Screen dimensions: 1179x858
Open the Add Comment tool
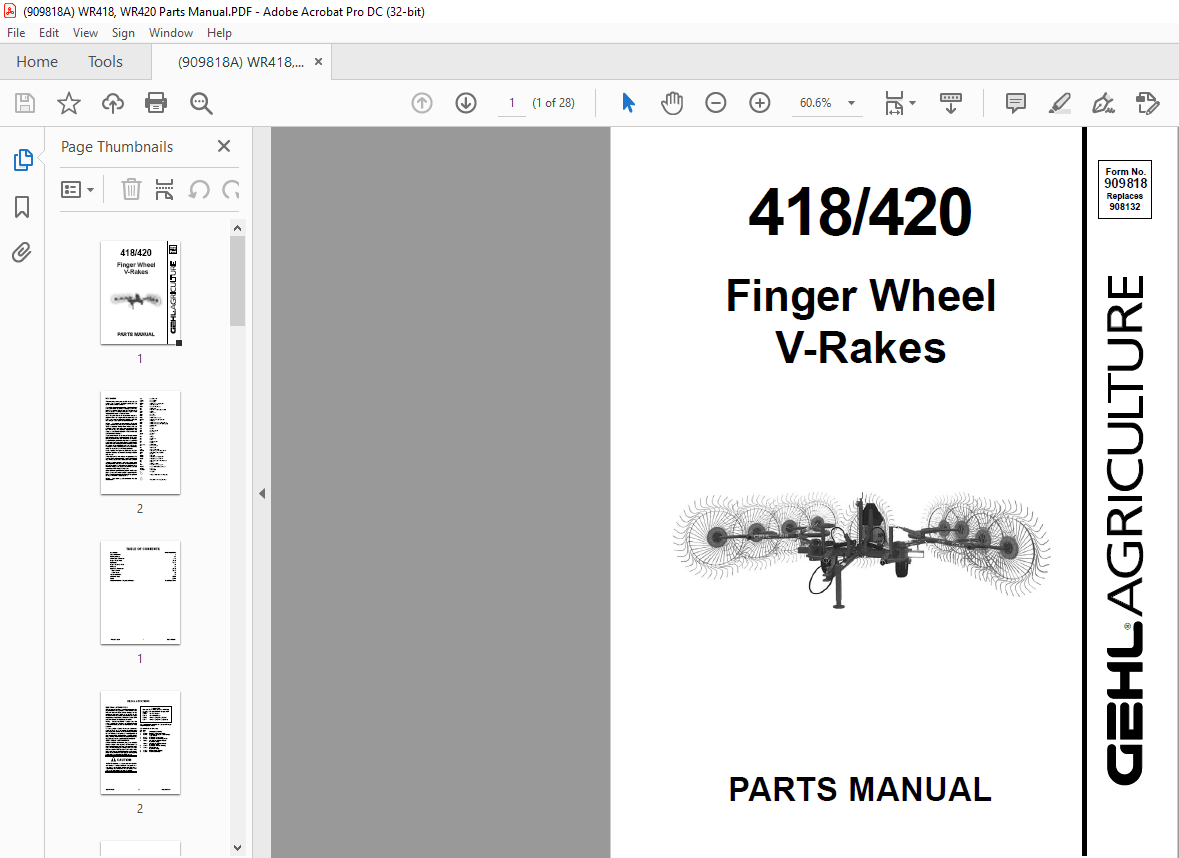pos(1015,103)
